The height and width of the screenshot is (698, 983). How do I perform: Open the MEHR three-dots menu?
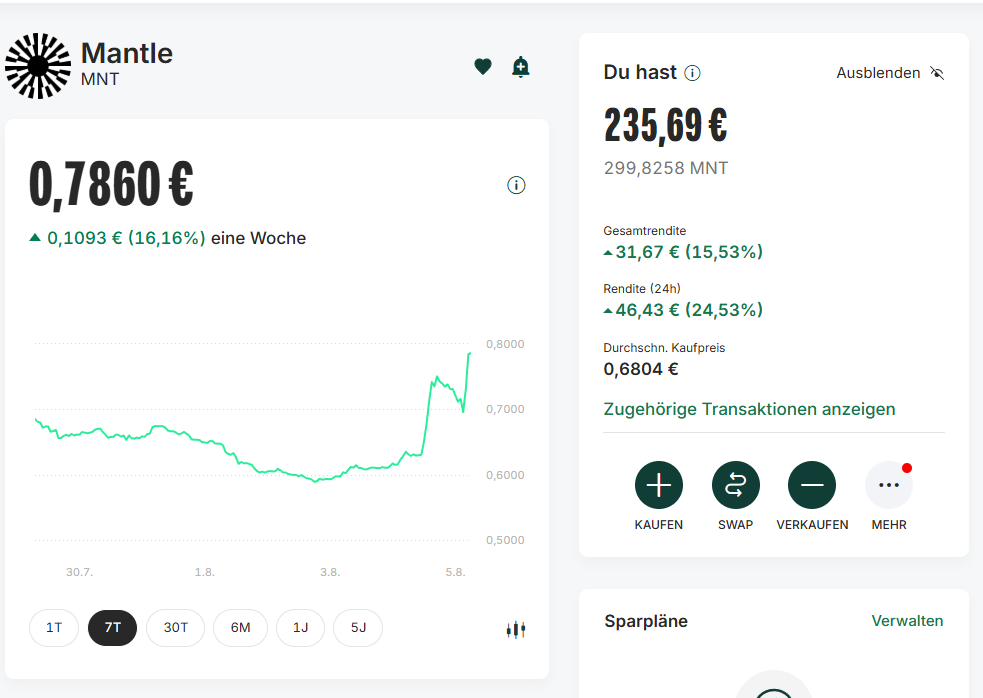pos(889,485)
